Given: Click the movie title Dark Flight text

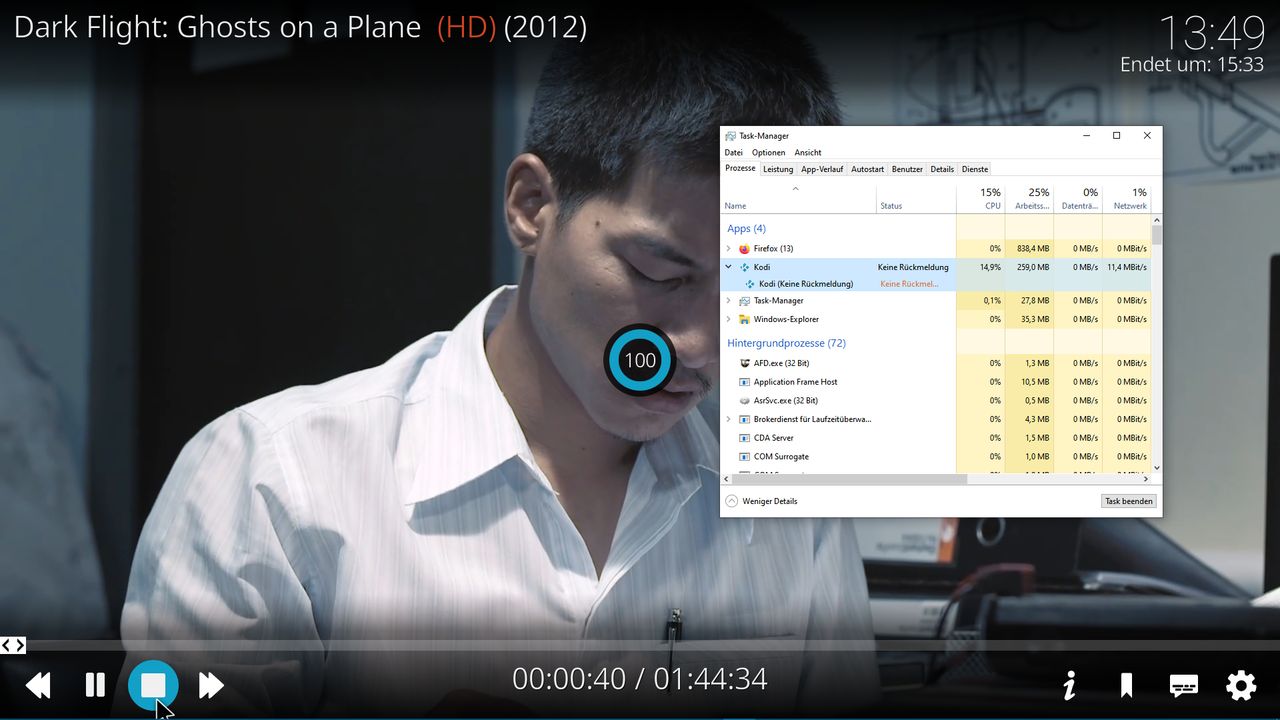Looking at the screenshot, I should point(217,27).
